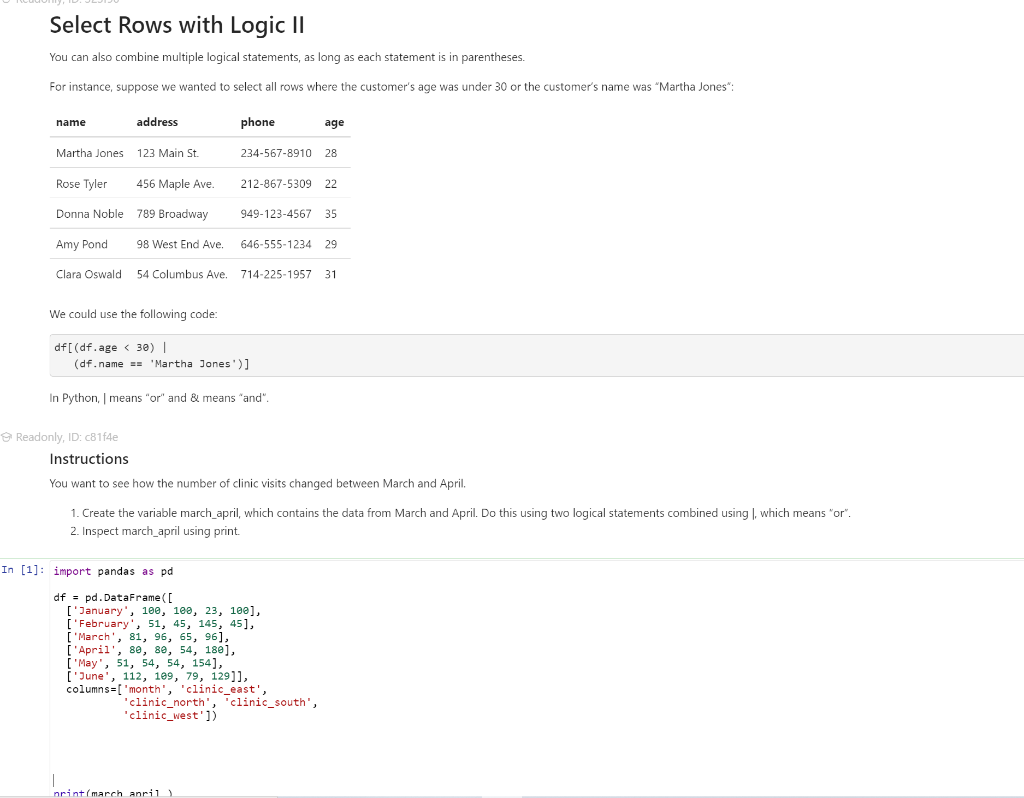Place cursor on the empty line above print
This screenshot has height=798, width=1024.
(54, 780)
